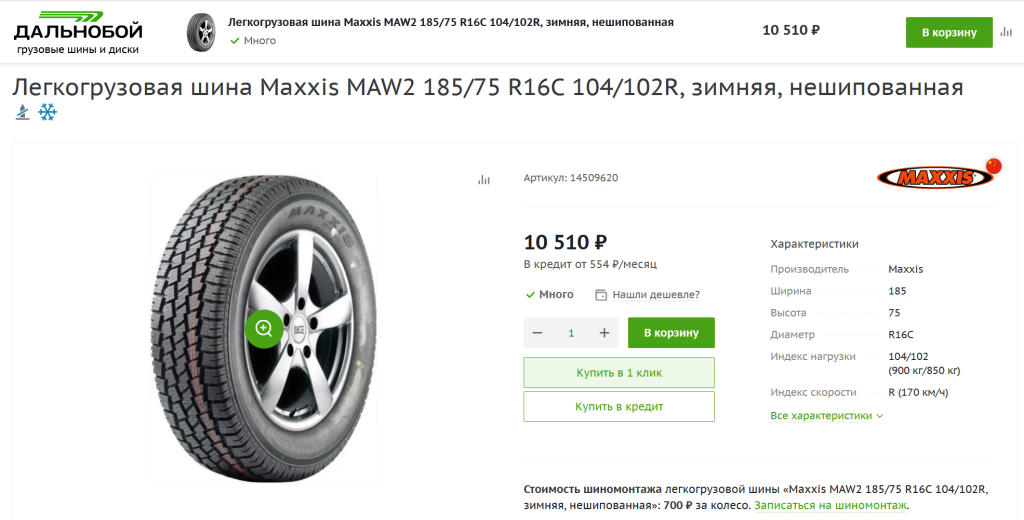The height and width of the screenshot is (520, 1024).
Task: Decrease quantity with the minus button
Action: coord(538,333)
